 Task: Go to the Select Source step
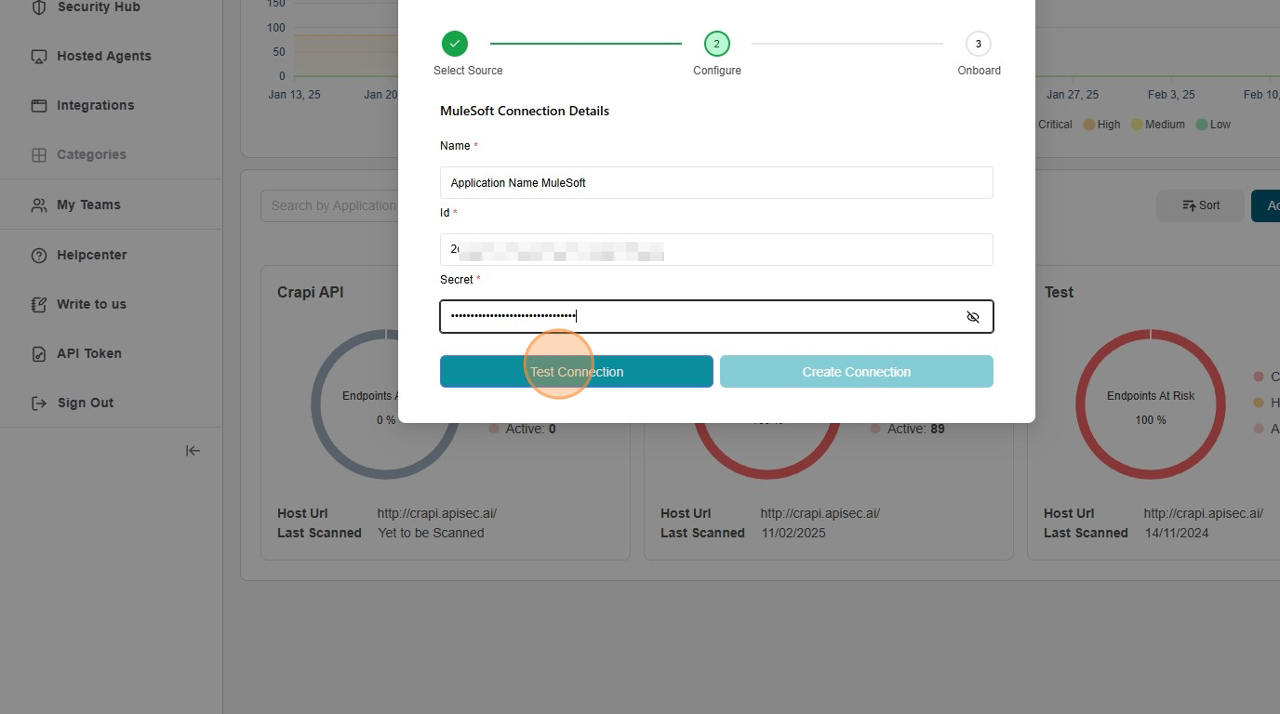455,44
